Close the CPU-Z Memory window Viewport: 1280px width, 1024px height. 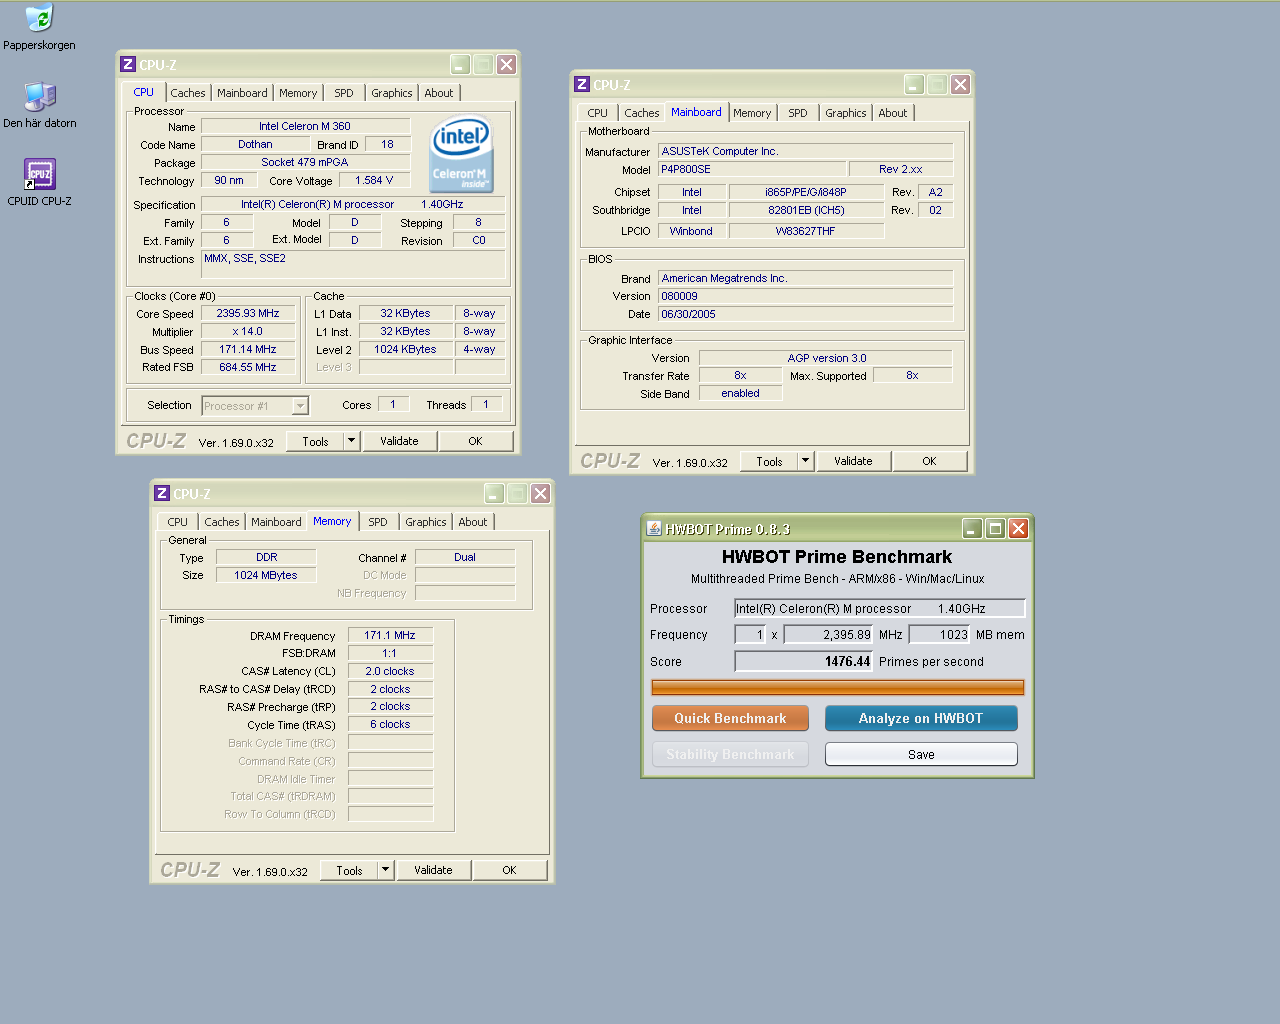(x=540, y=493)
